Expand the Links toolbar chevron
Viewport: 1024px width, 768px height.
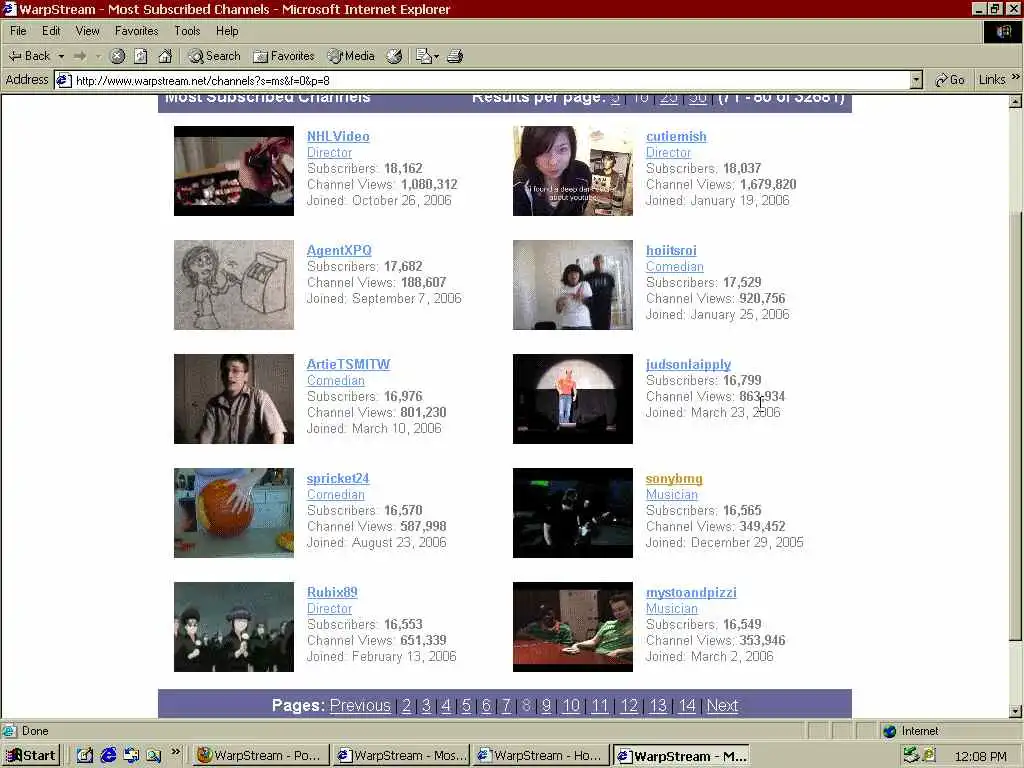click(x=1016, y=77)
